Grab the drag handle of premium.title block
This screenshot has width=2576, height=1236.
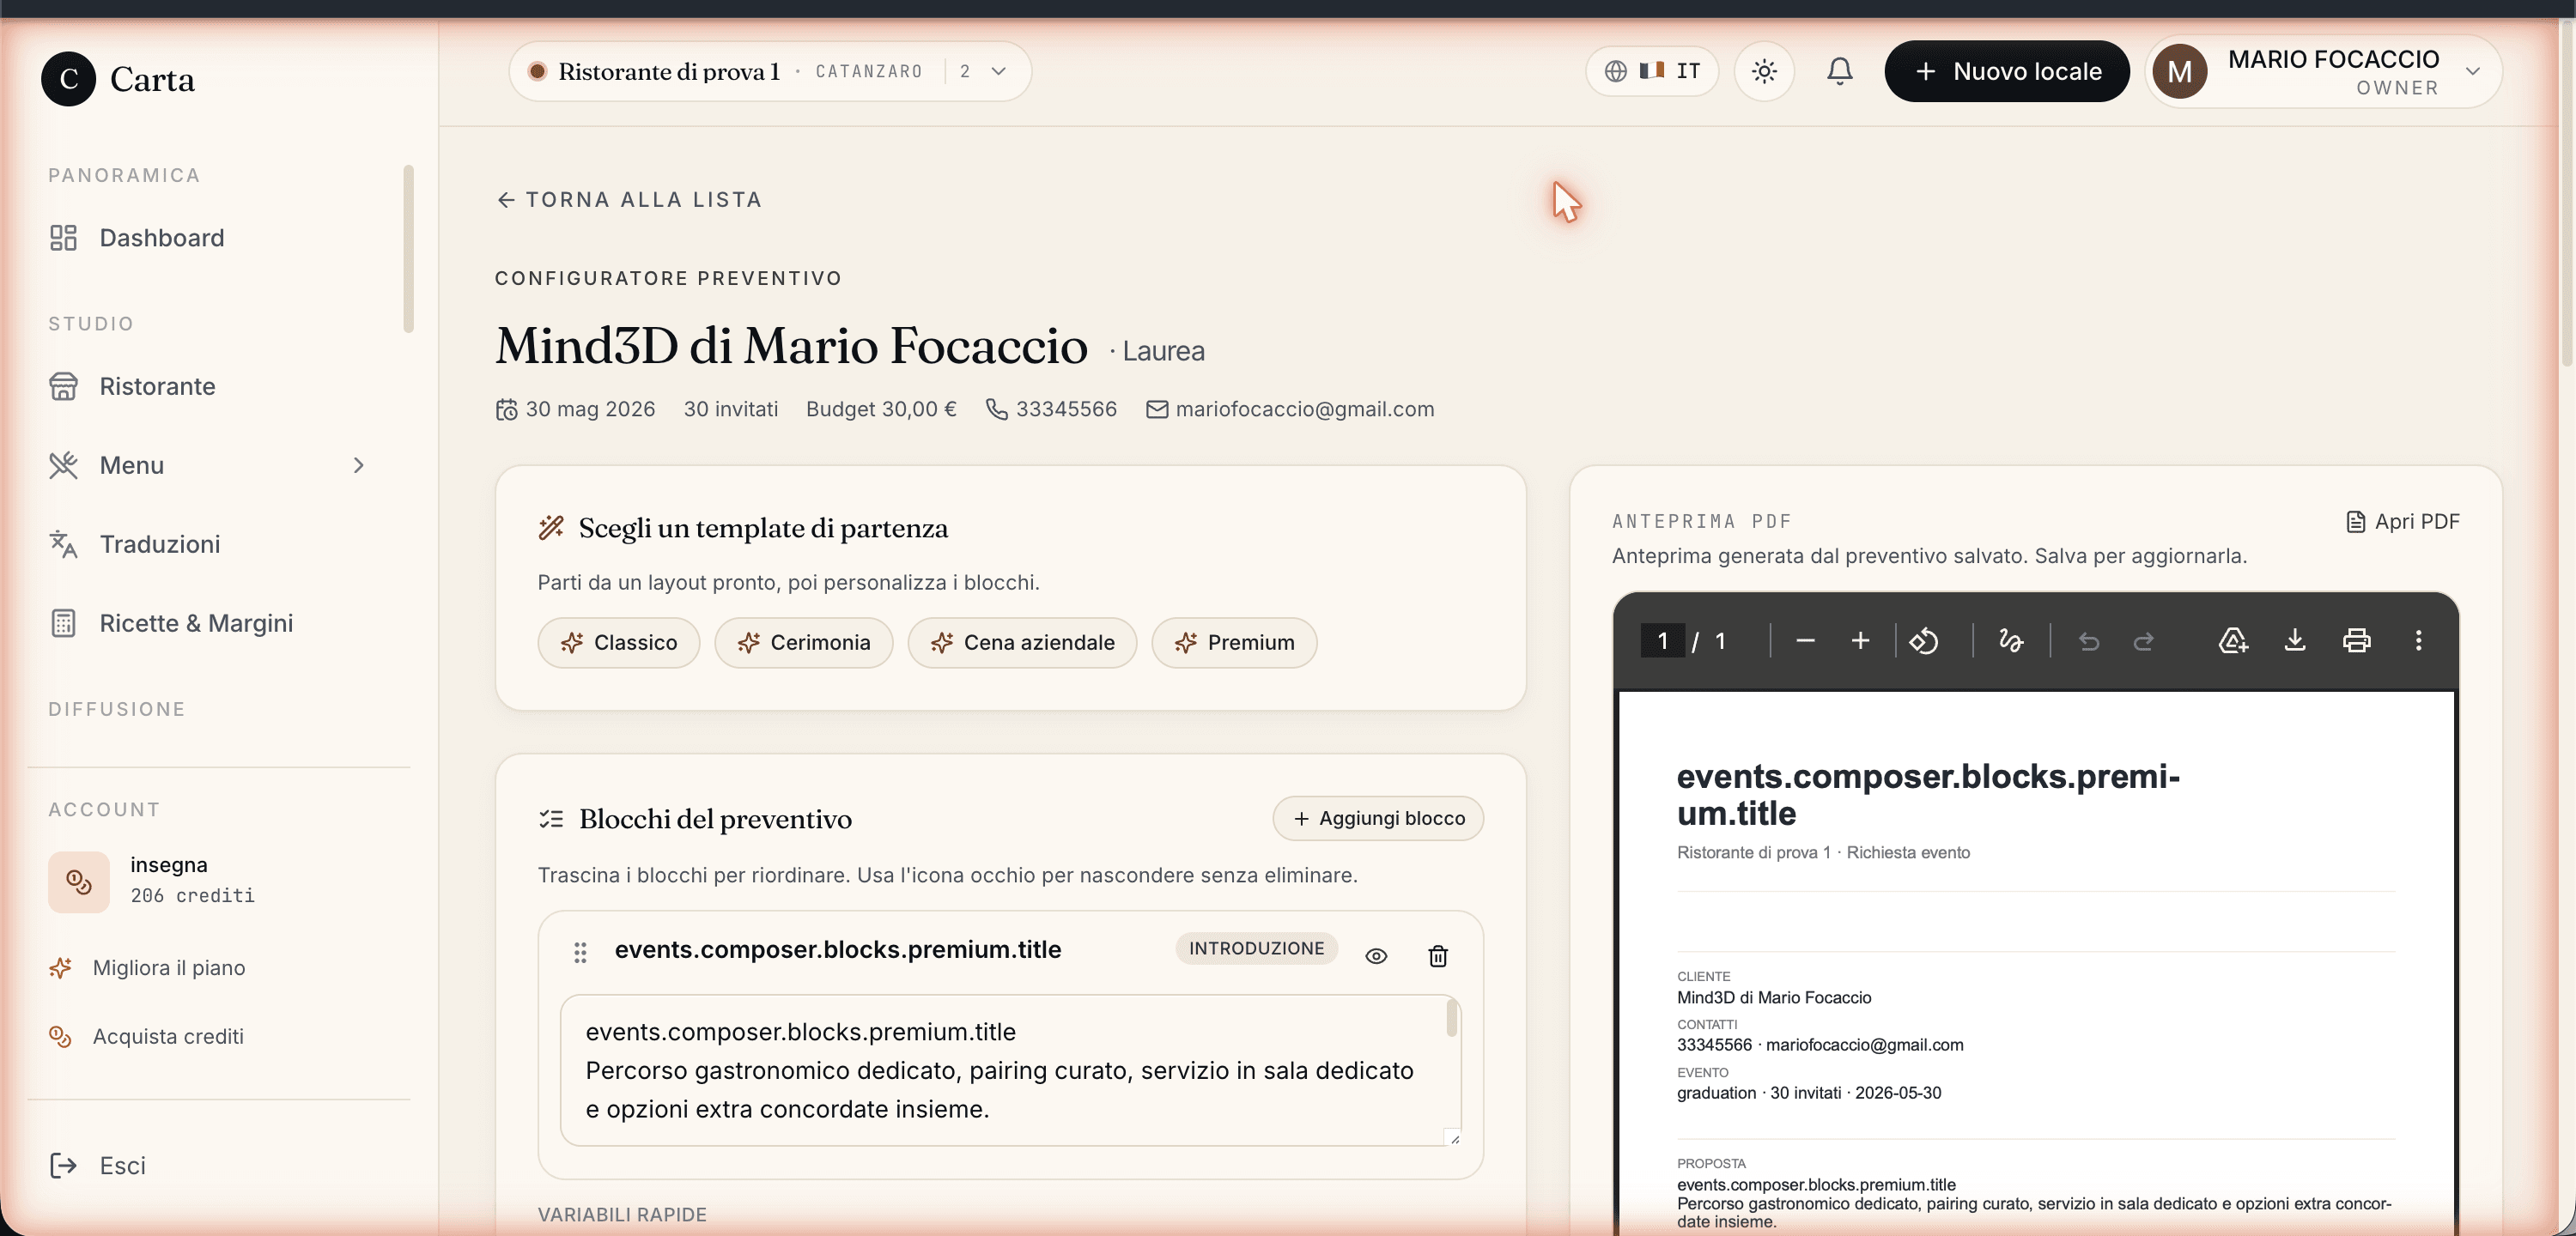coord(580,952)
